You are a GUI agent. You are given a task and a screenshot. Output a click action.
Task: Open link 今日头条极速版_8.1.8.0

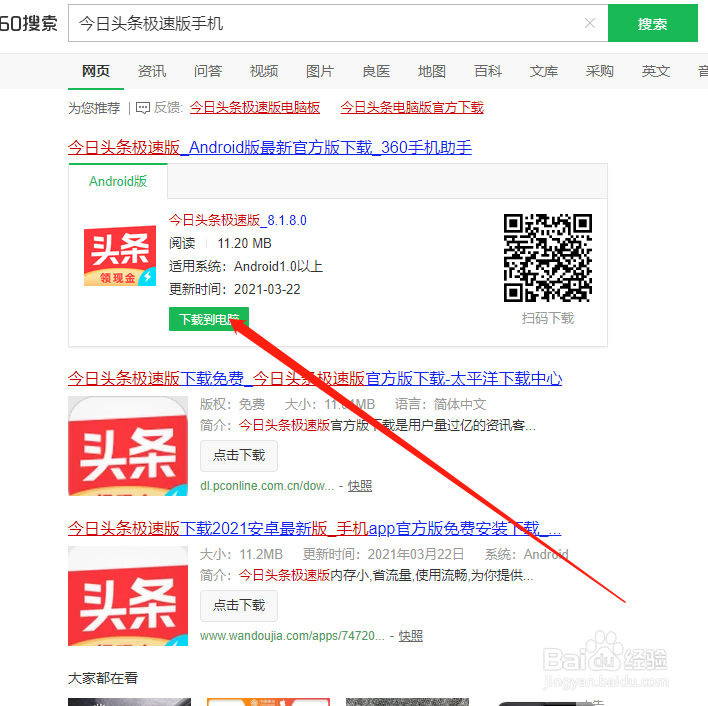tap(238, 220)
